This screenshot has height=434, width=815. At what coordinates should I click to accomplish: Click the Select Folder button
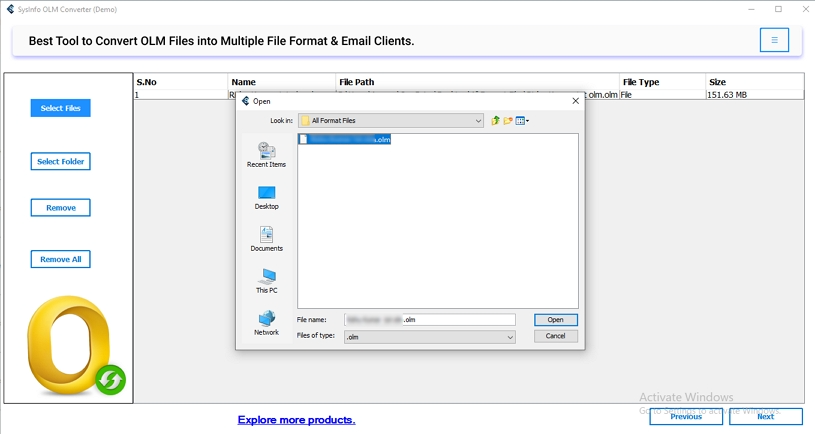(x=60, y=162)
